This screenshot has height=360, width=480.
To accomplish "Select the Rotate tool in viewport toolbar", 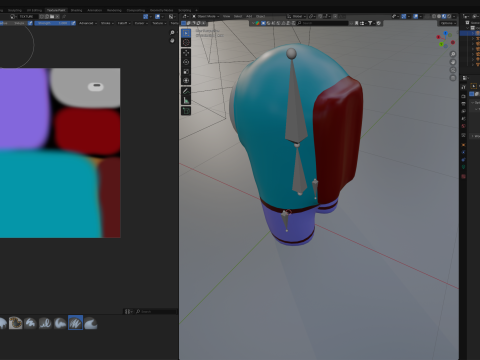I will click(186, 62).
